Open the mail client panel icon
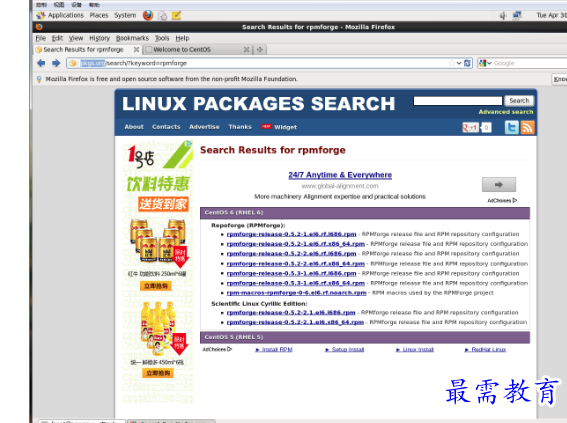 tap(162, 16)
